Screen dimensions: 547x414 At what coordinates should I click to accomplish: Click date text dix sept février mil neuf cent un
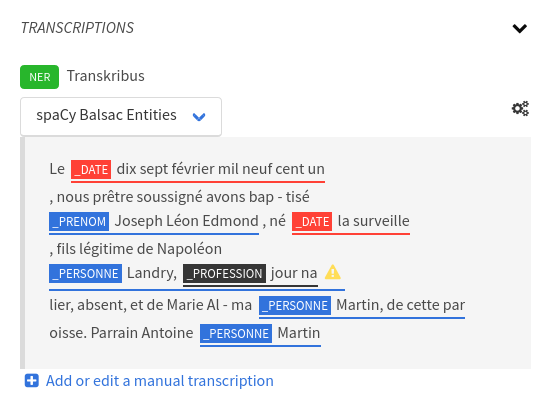(220, 169)
